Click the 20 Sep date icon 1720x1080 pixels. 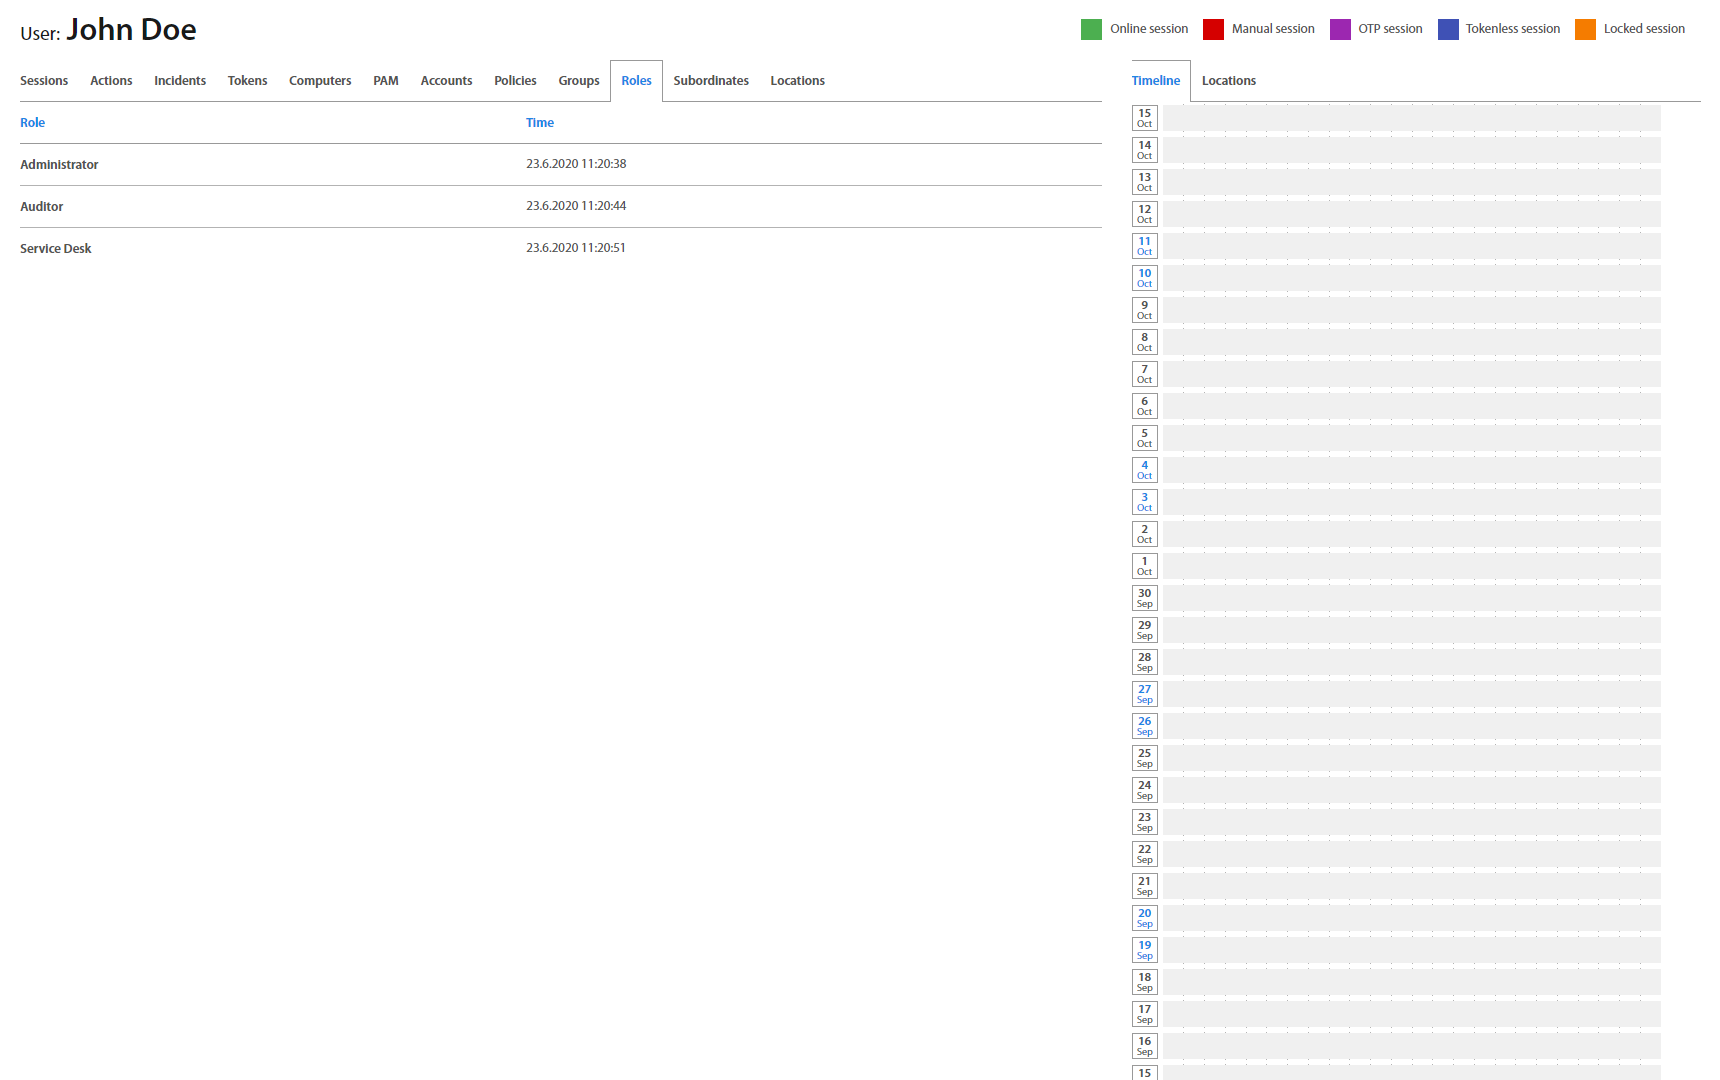click(x=1144, y=918)
